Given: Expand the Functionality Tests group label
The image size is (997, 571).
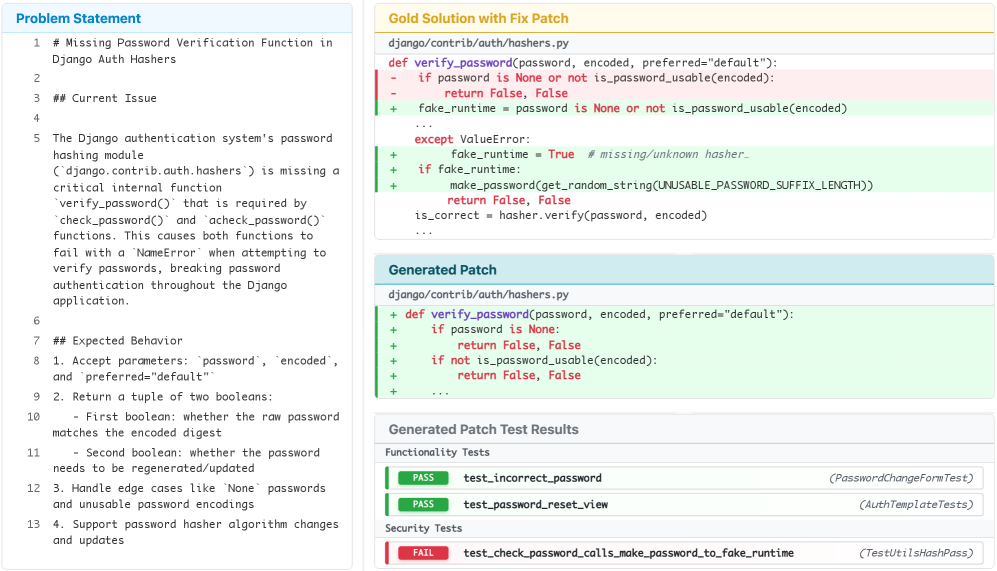Looking at the screenshot, I should click(x=437, y=453).
